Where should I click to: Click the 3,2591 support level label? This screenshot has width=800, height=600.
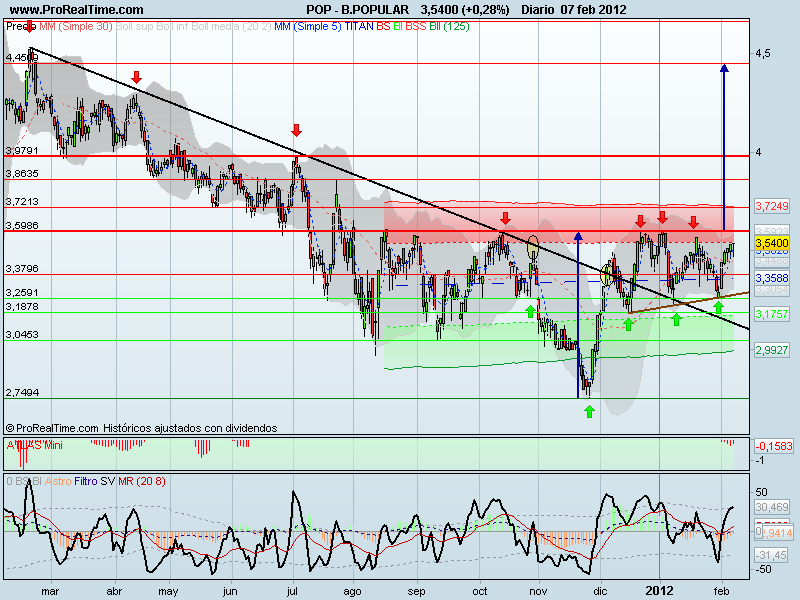21,292
